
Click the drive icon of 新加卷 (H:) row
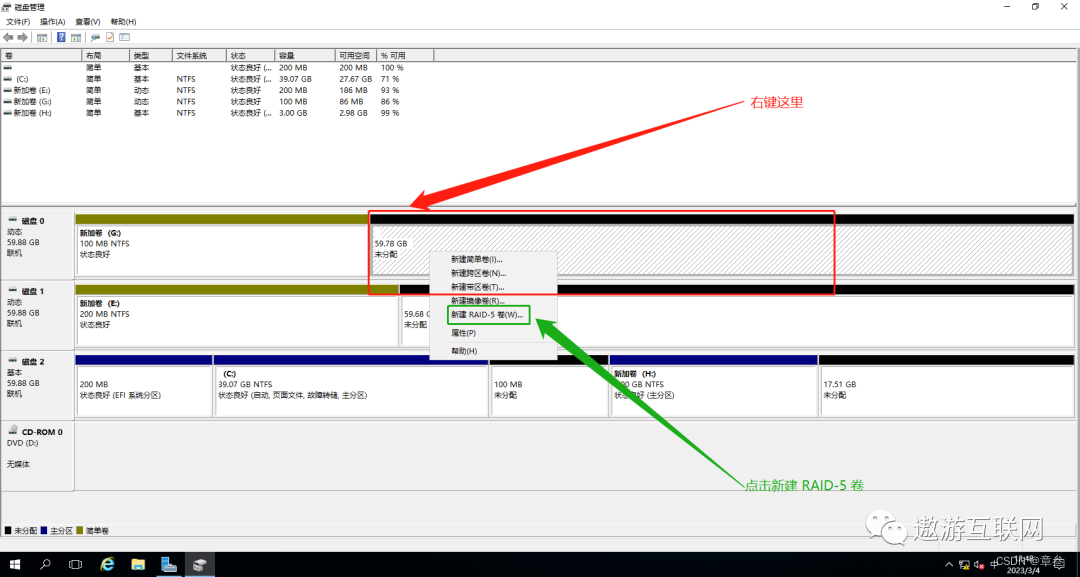point(8,113)
